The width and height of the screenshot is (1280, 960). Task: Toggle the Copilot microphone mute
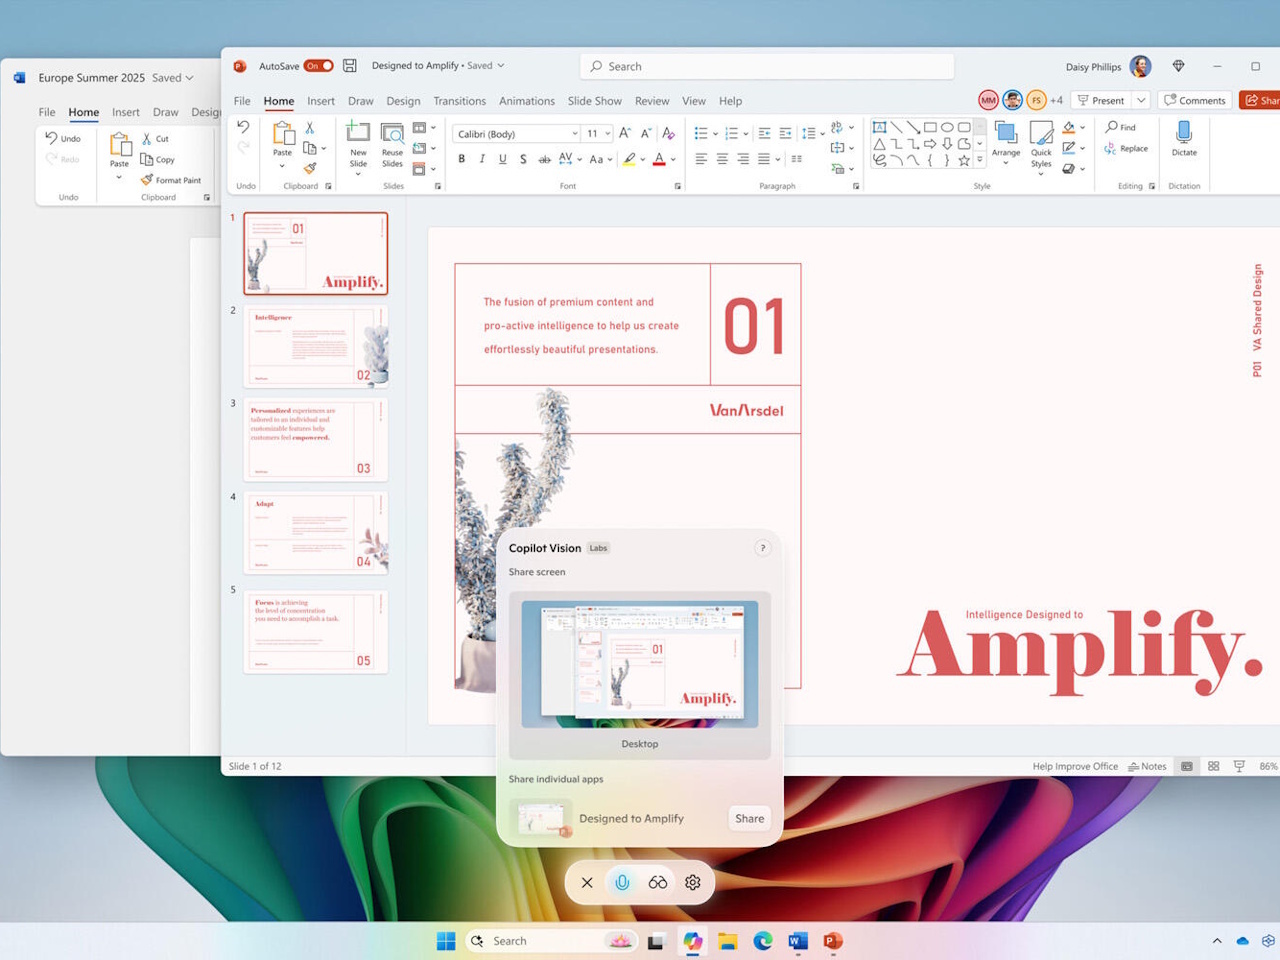(622, 883)
